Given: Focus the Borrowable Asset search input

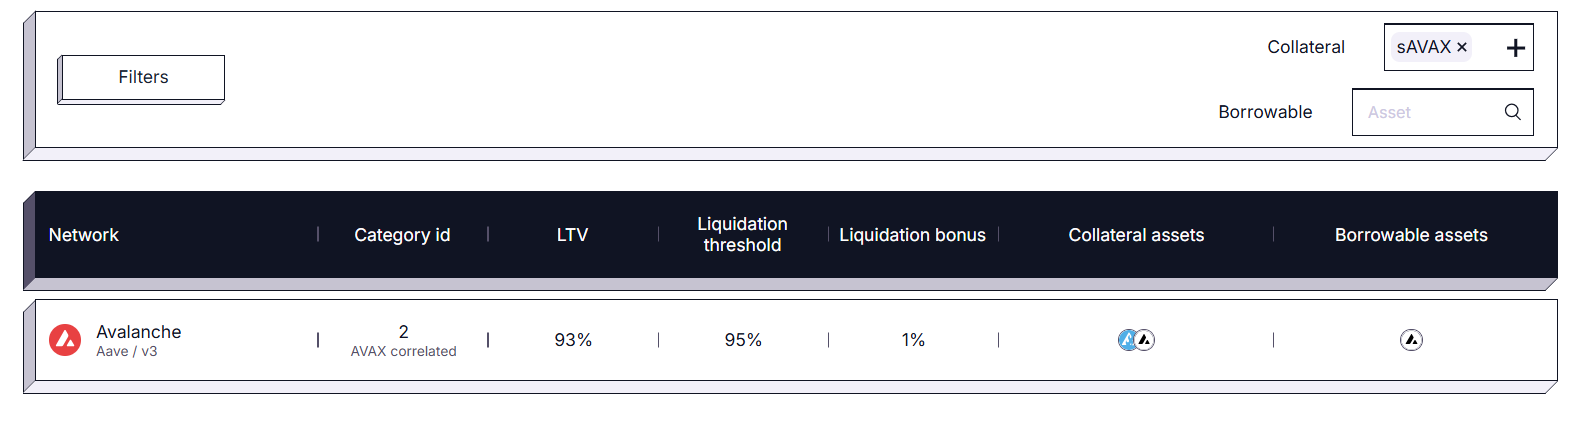Looking at the screenshot, I should click(1425, 112).
